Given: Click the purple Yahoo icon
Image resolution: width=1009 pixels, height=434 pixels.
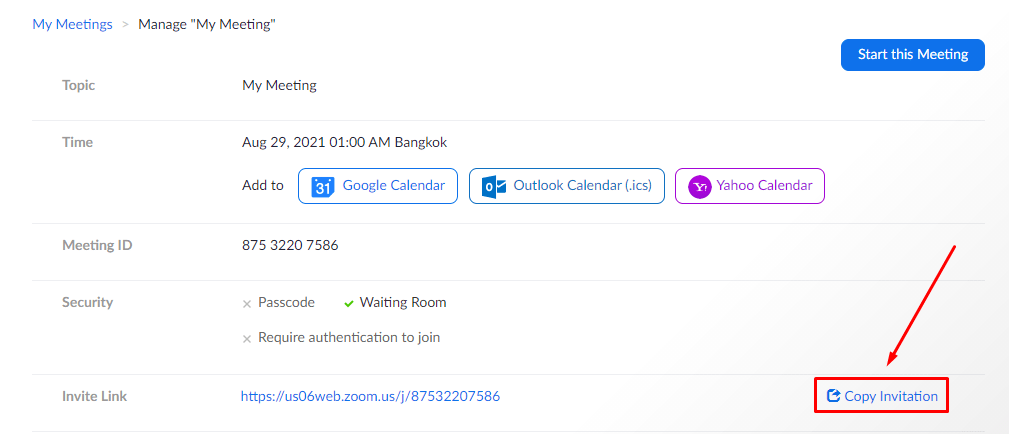Looking at the screenshot, I should tap(701, 186).
